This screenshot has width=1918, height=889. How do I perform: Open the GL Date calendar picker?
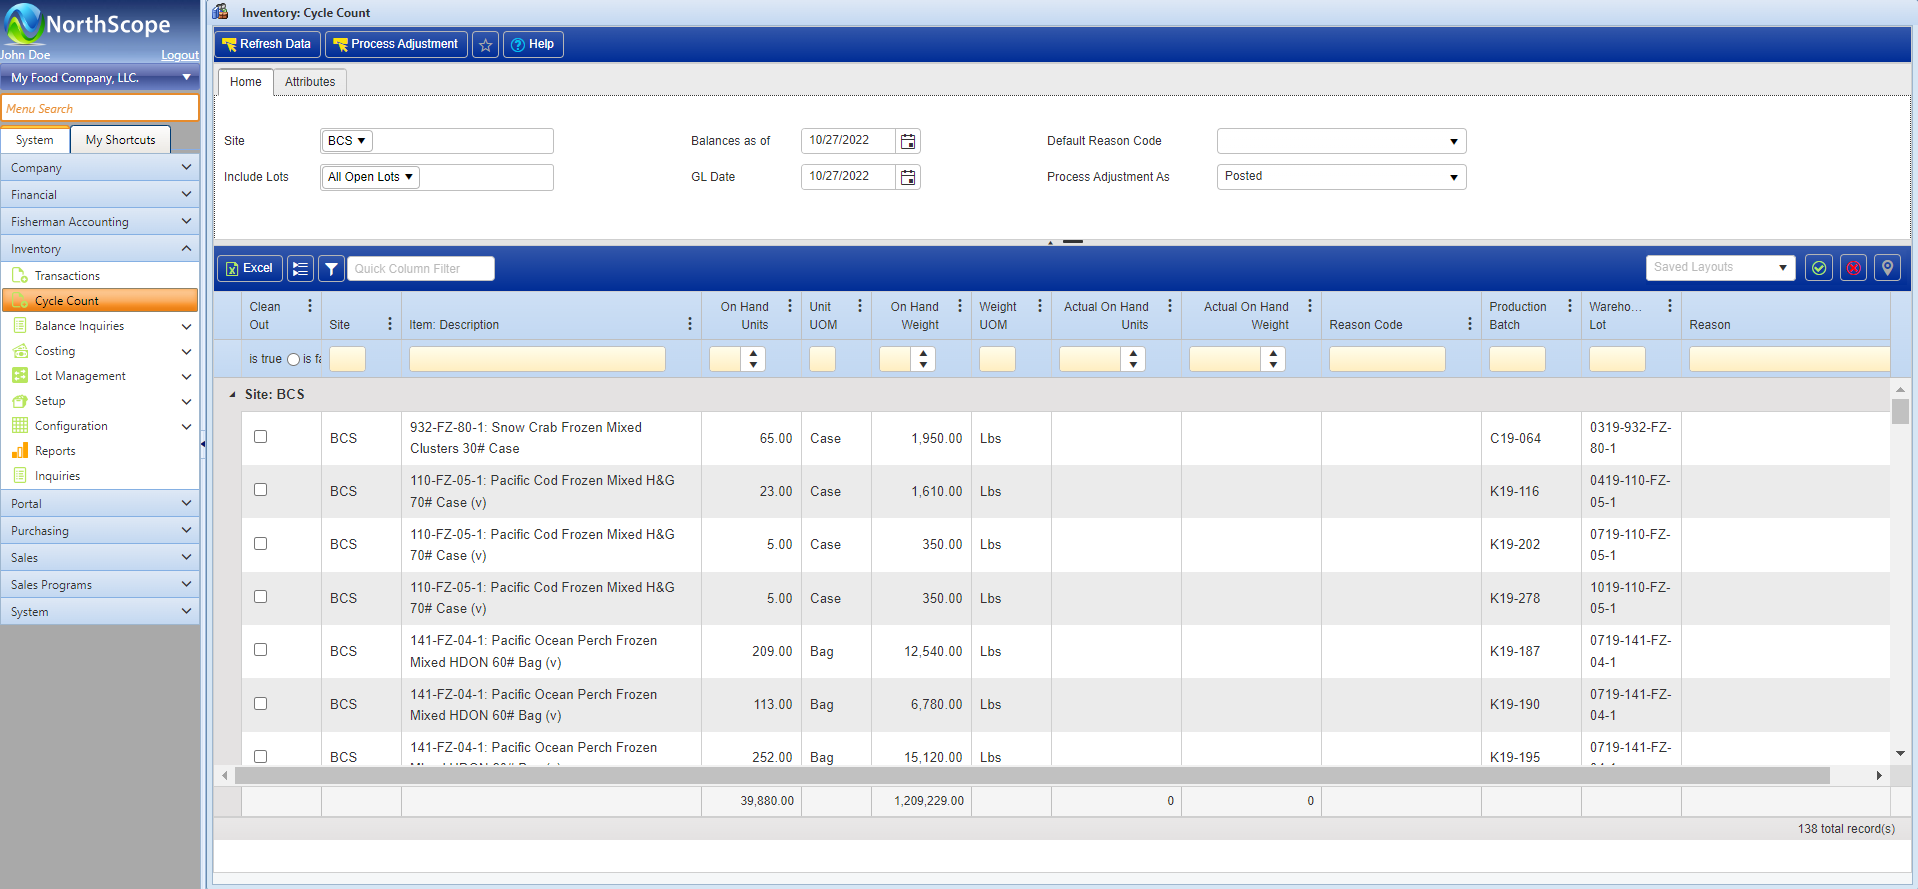click(x=908, y=177)
